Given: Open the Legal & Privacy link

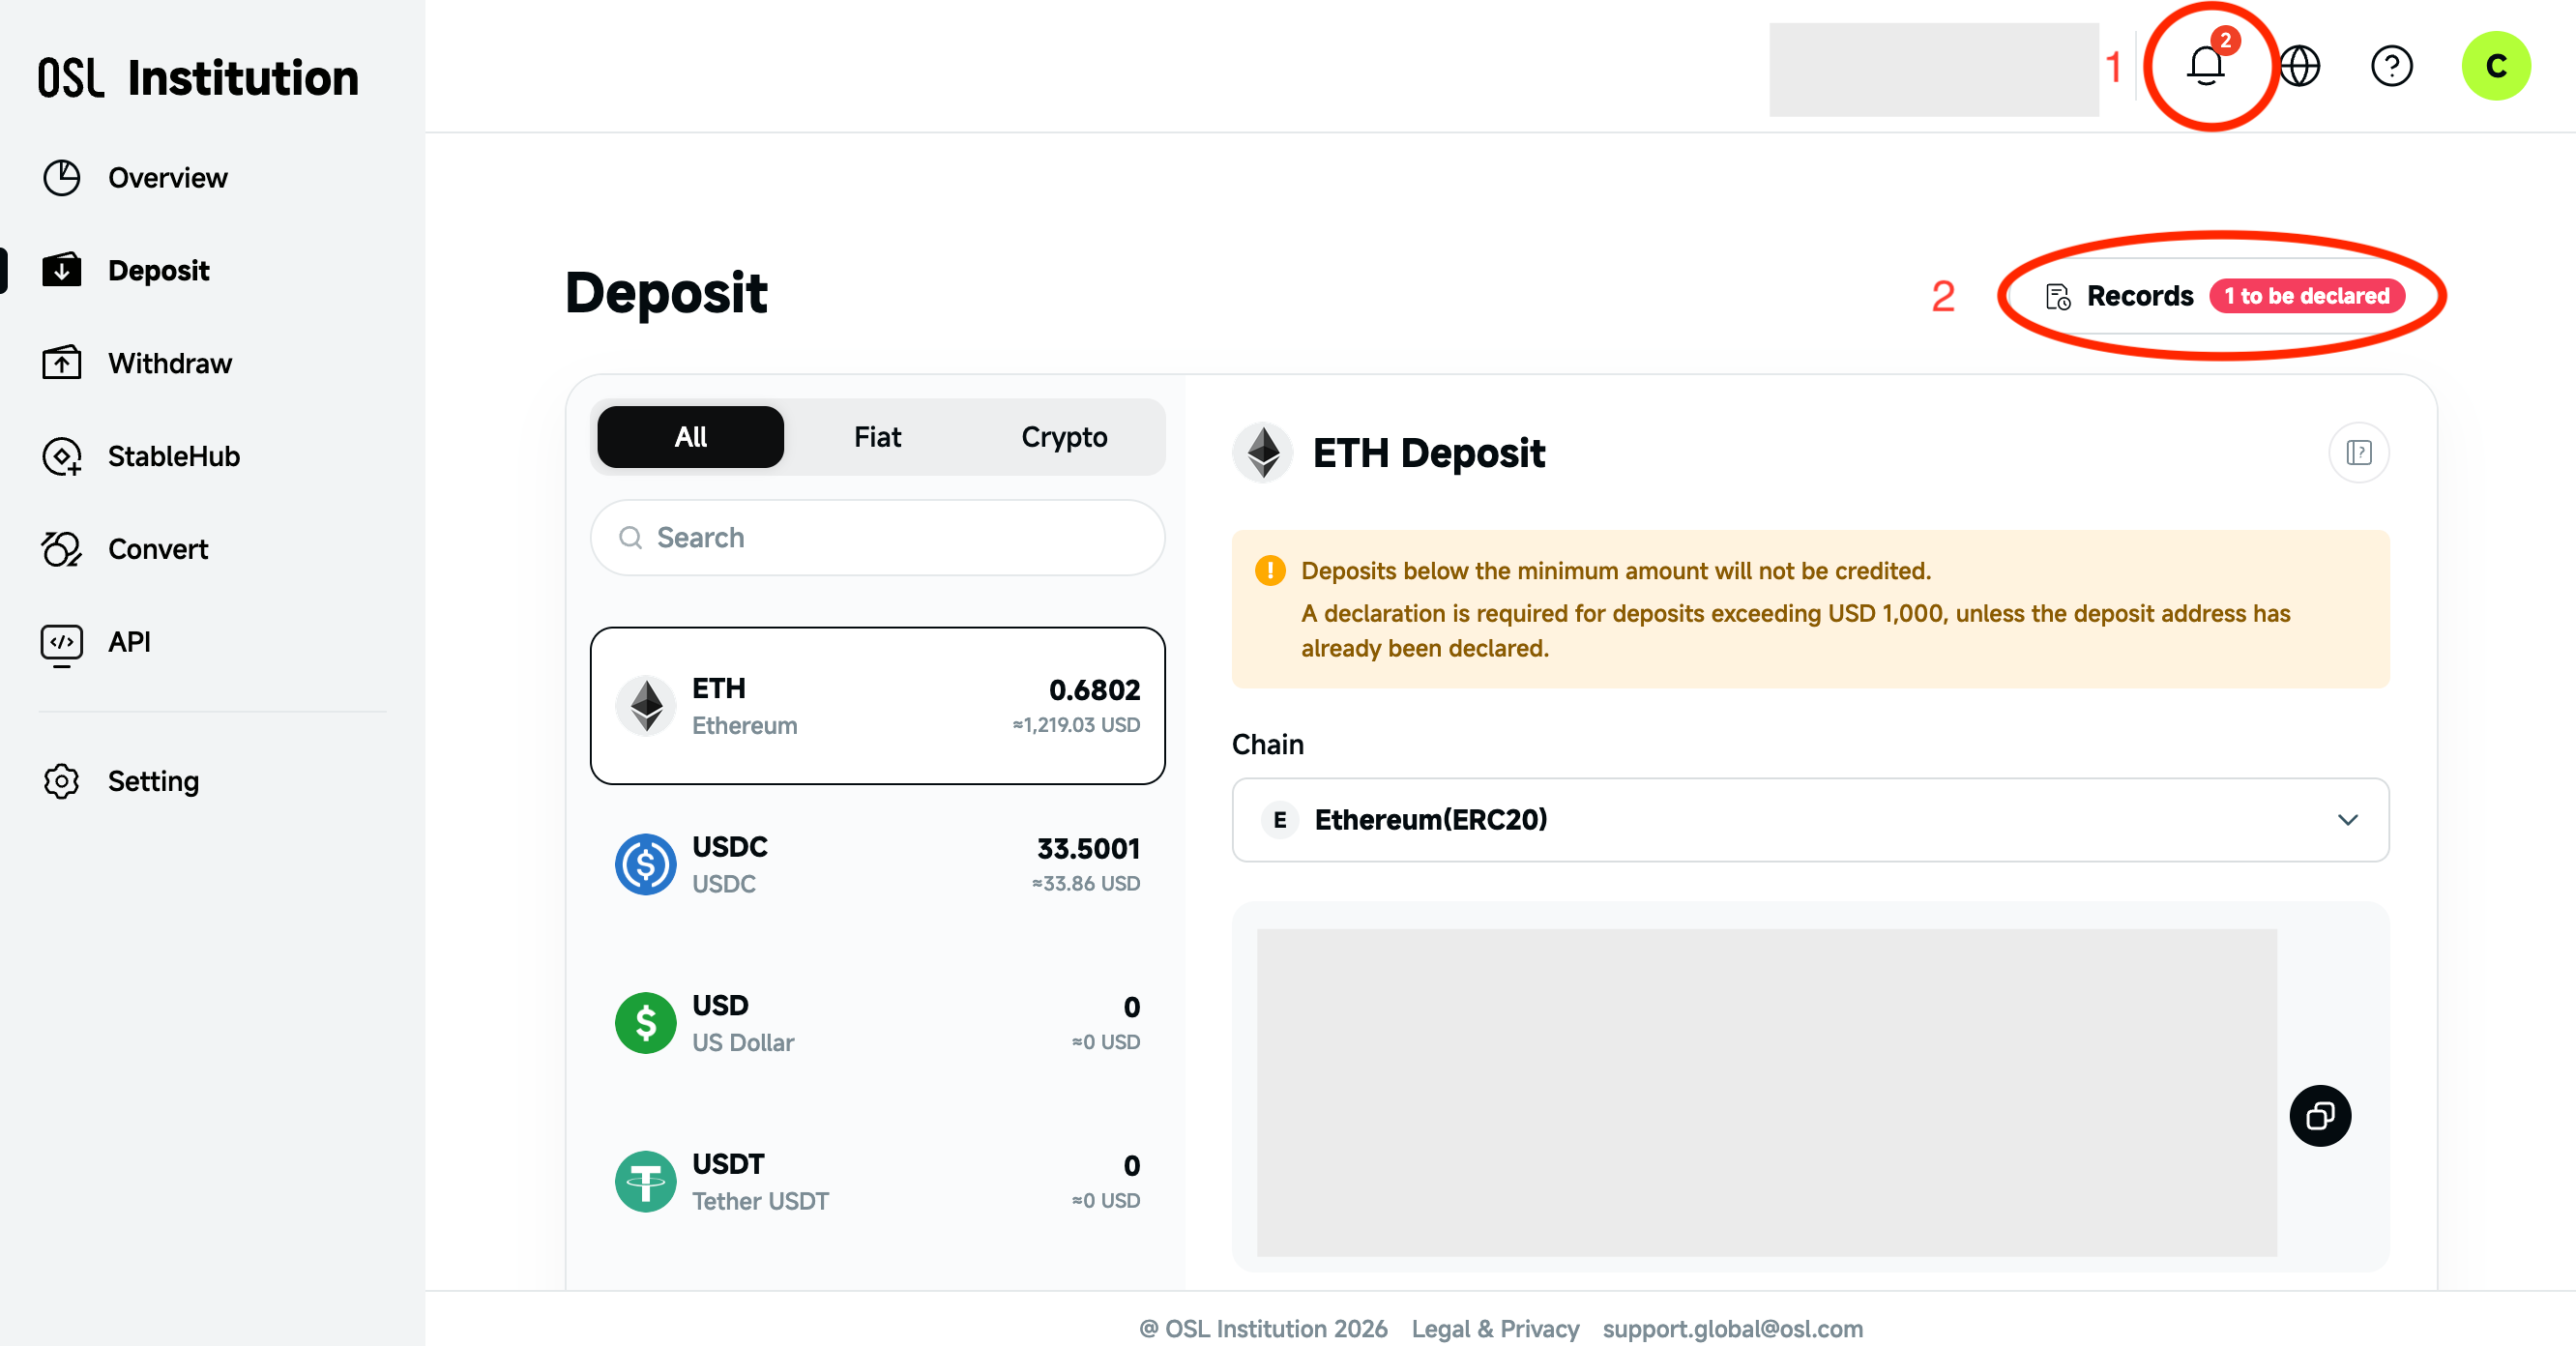Looking at the screenshot, I should pos(1495,1328).
